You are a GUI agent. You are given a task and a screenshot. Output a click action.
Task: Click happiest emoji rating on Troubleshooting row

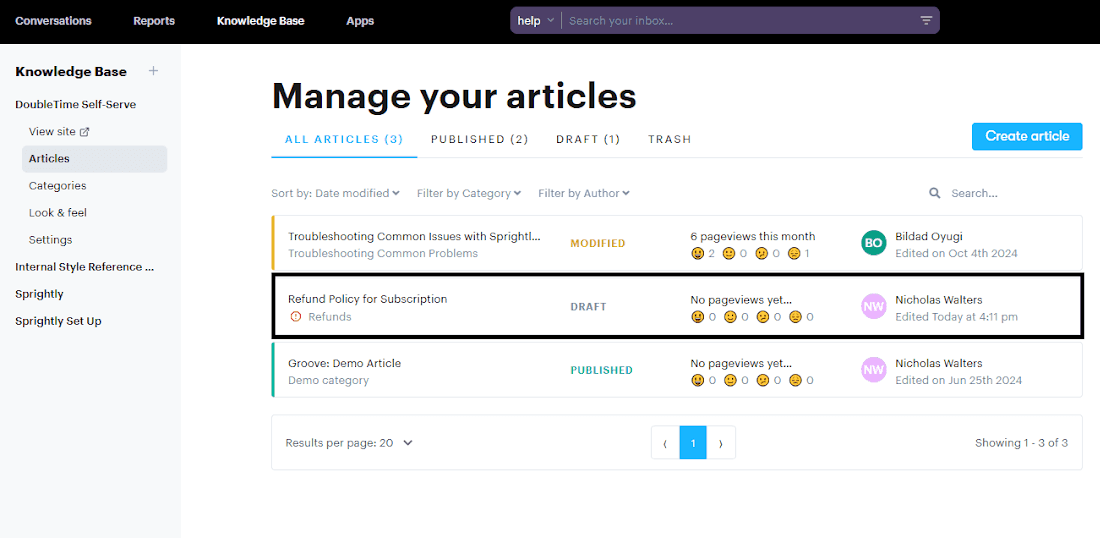point(697,253)
